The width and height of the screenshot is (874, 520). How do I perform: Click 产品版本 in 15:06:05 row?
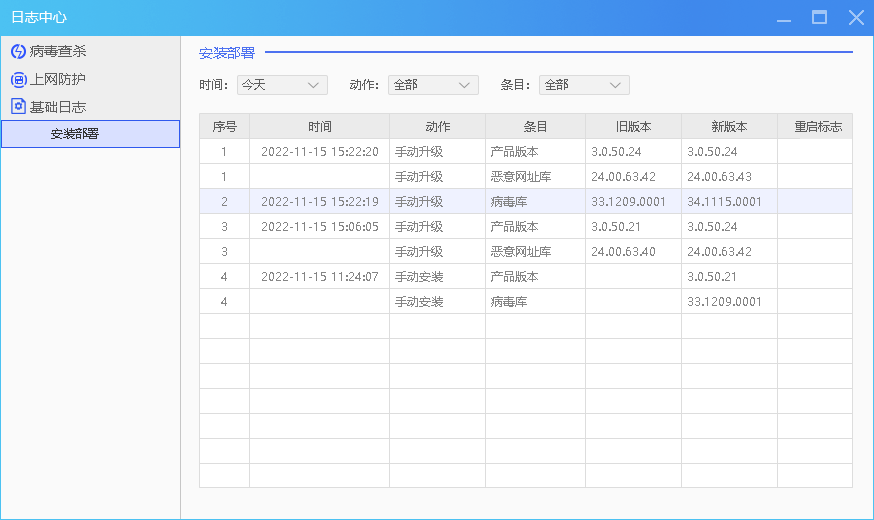[x=514, y=227]
